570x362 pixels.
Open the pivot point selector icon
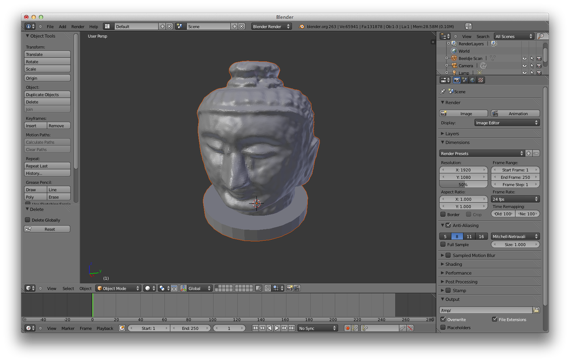coord(164,288)
